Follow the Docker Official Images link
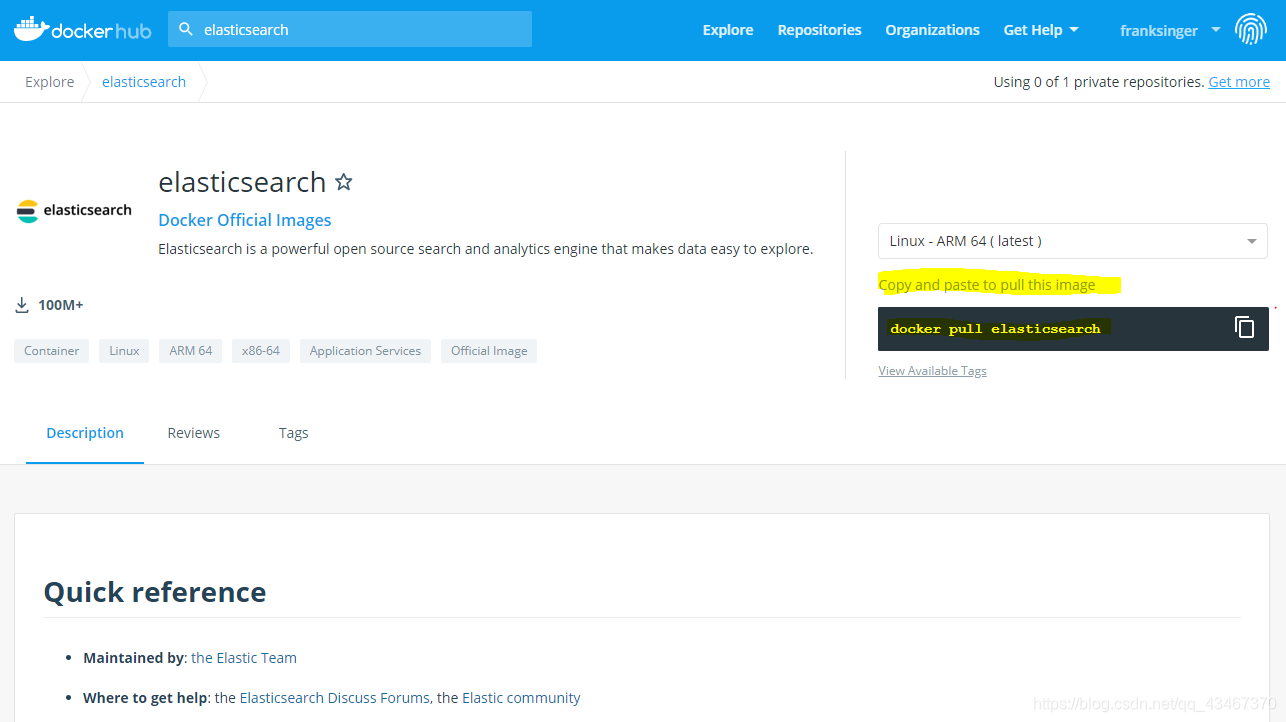The height and width of the screenshot is (722, 1286). [x=245, y=220]
